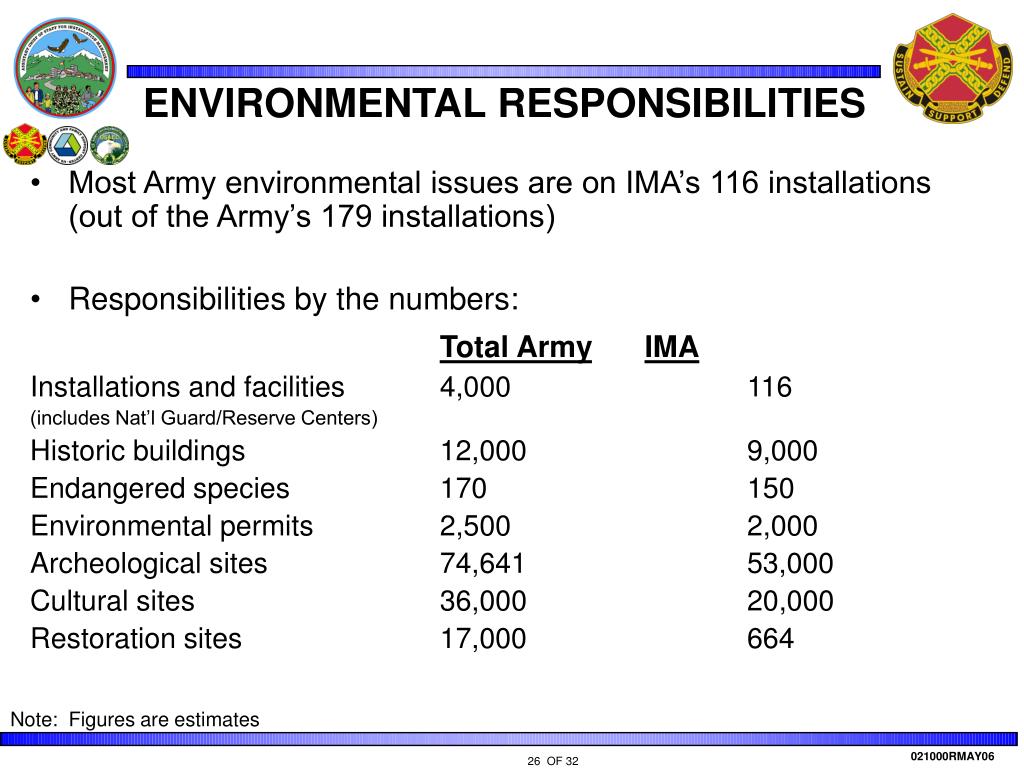Click Total Army value 4,000

point(475,387)
